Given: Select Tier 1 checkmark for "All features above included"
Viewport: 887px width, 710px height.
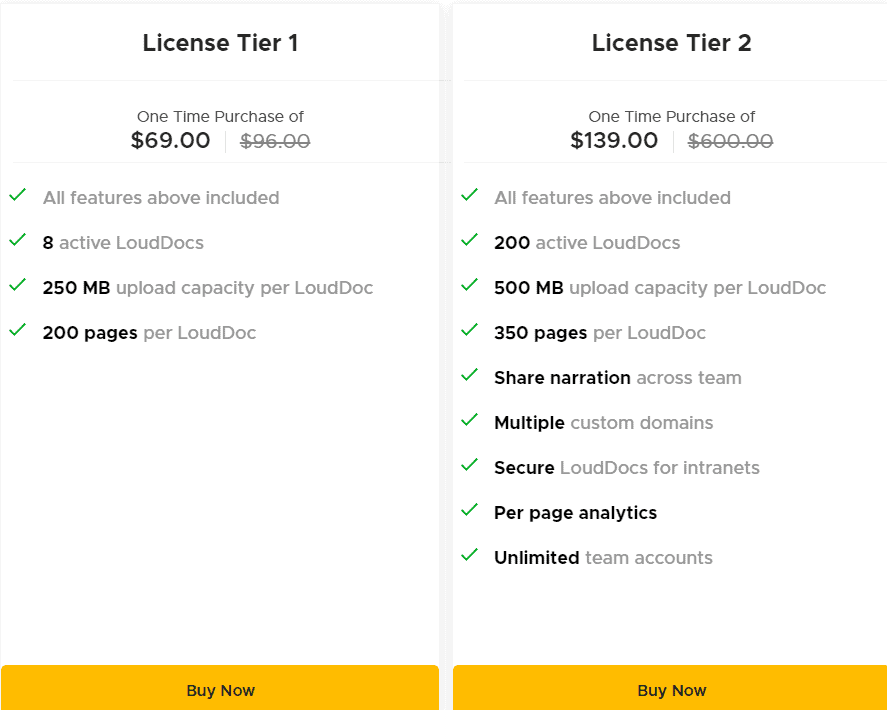Looking at the screenshot, I should click(x=17, y=197).
